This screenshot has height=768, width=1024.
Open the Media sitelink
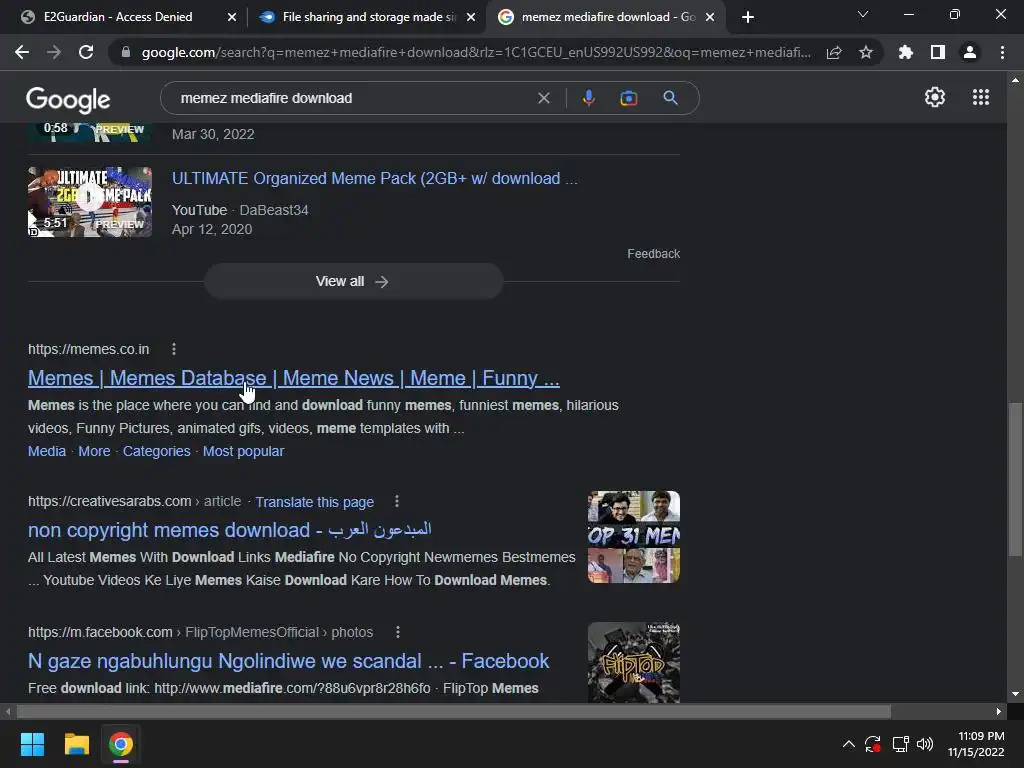47,451
